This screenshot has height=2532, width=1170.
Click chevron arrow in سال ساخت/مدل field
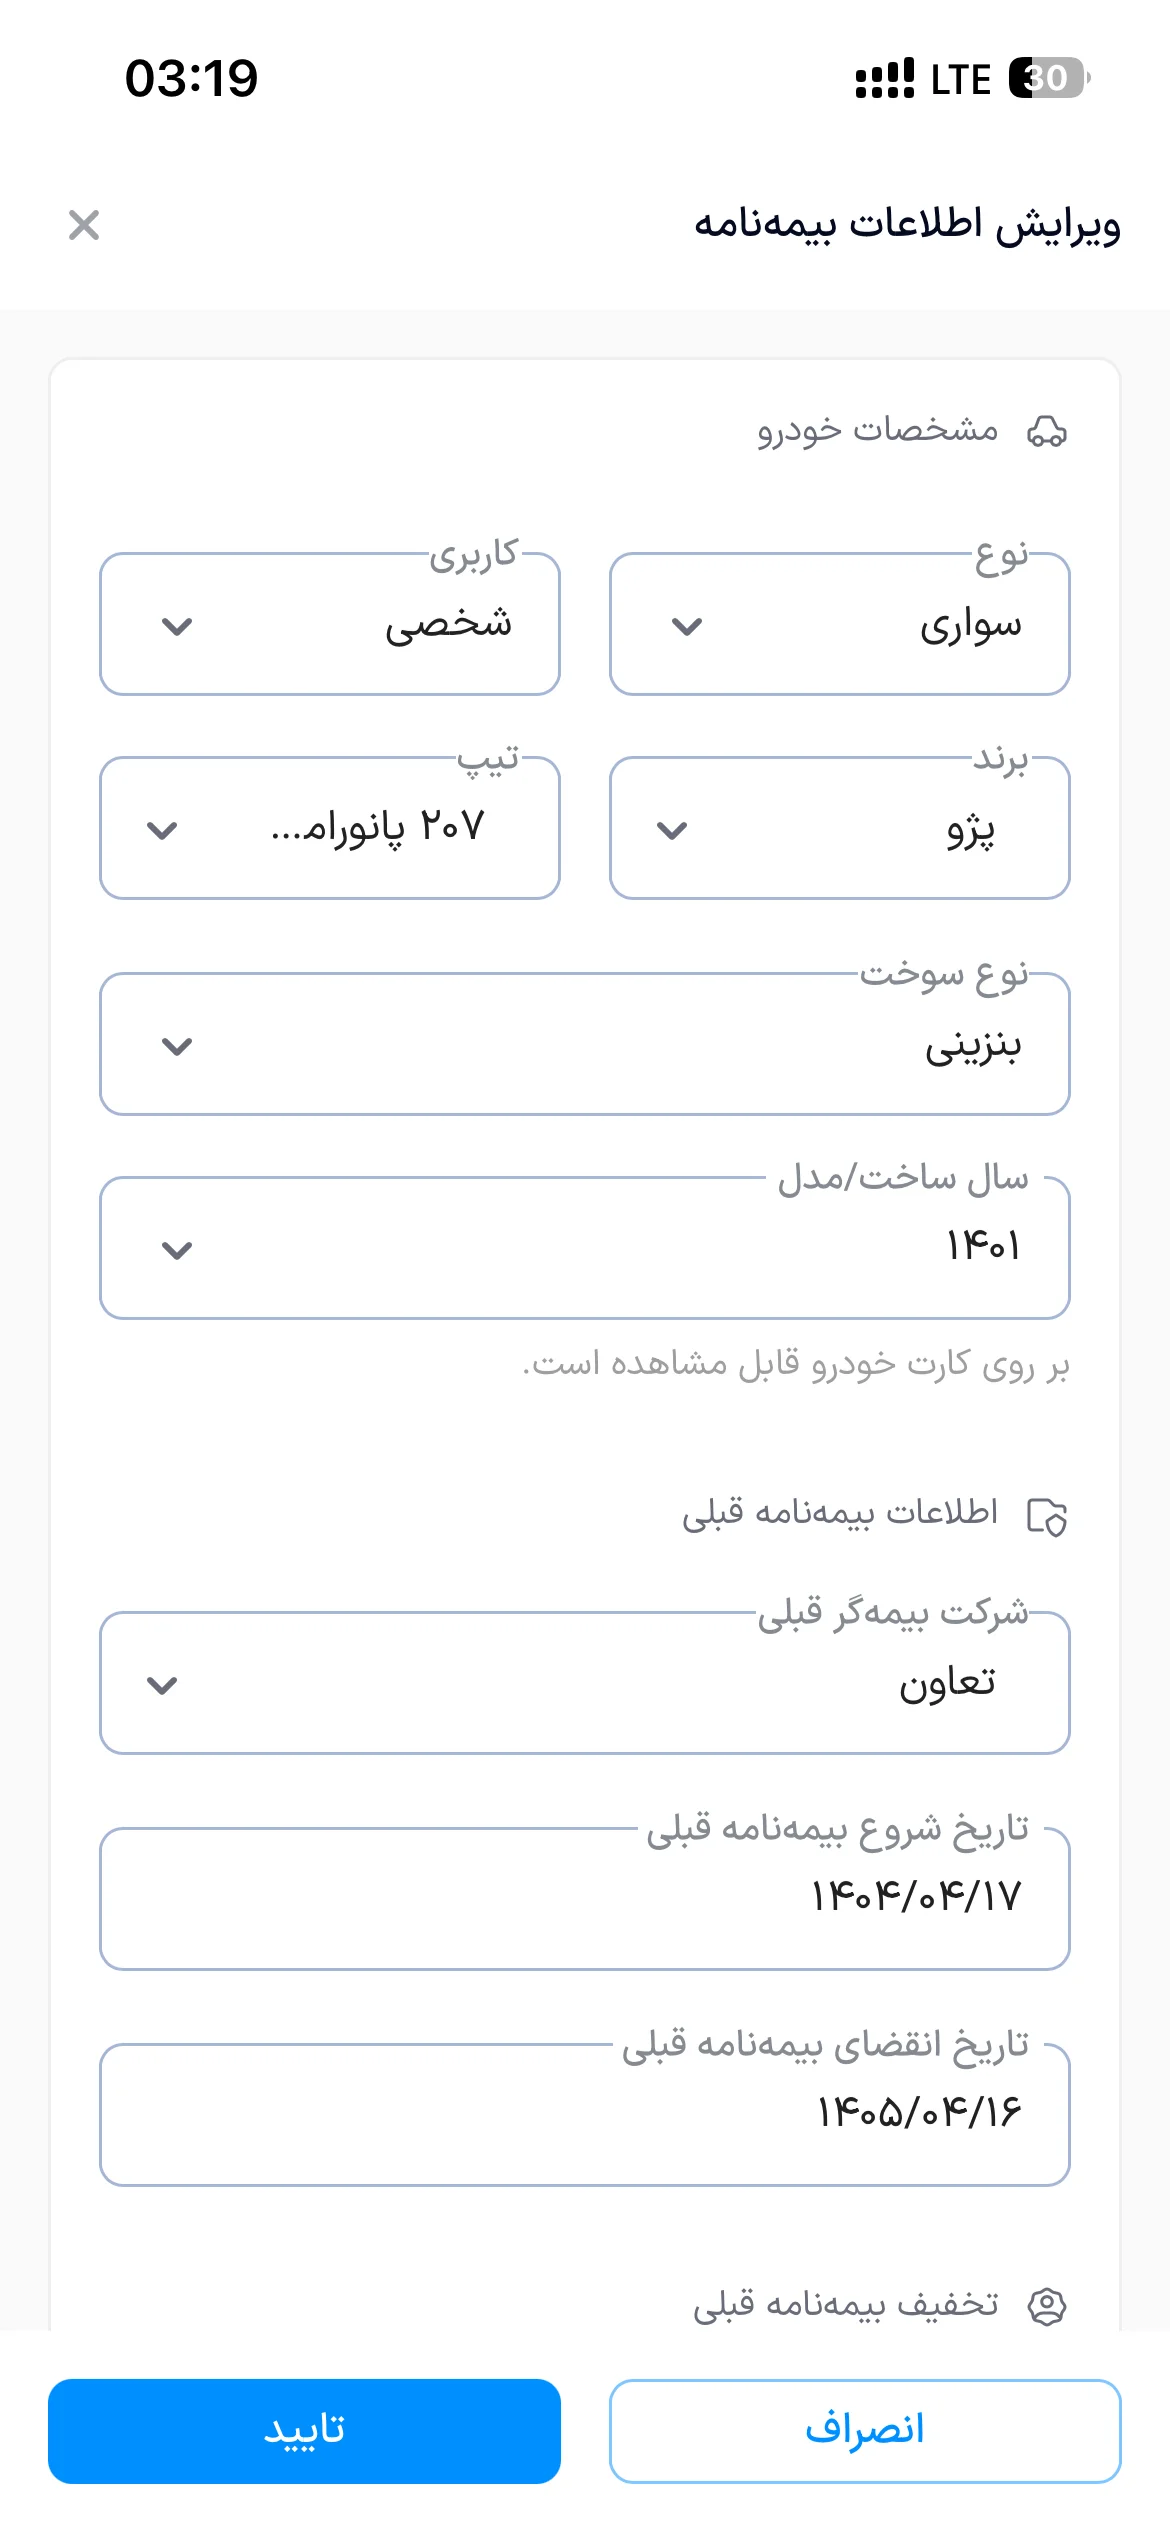177,1250
